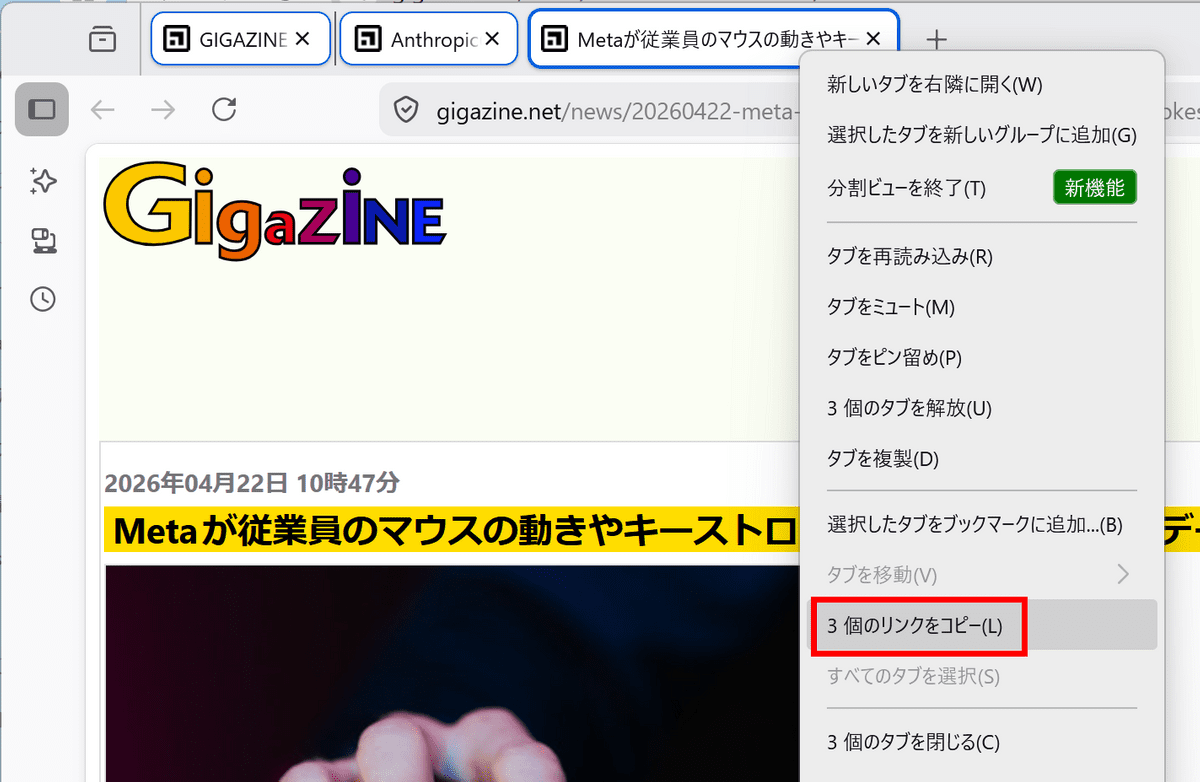Reload the page with the refresh icon
Image resolution: width=1200 pixels, height=782 pixels.
click(225, 109)
